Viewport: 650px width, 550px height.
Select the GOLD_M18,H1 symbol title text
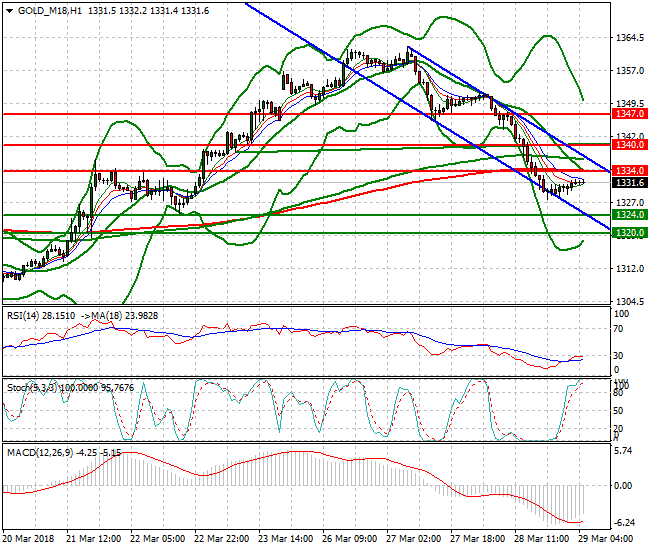[50, 11]
